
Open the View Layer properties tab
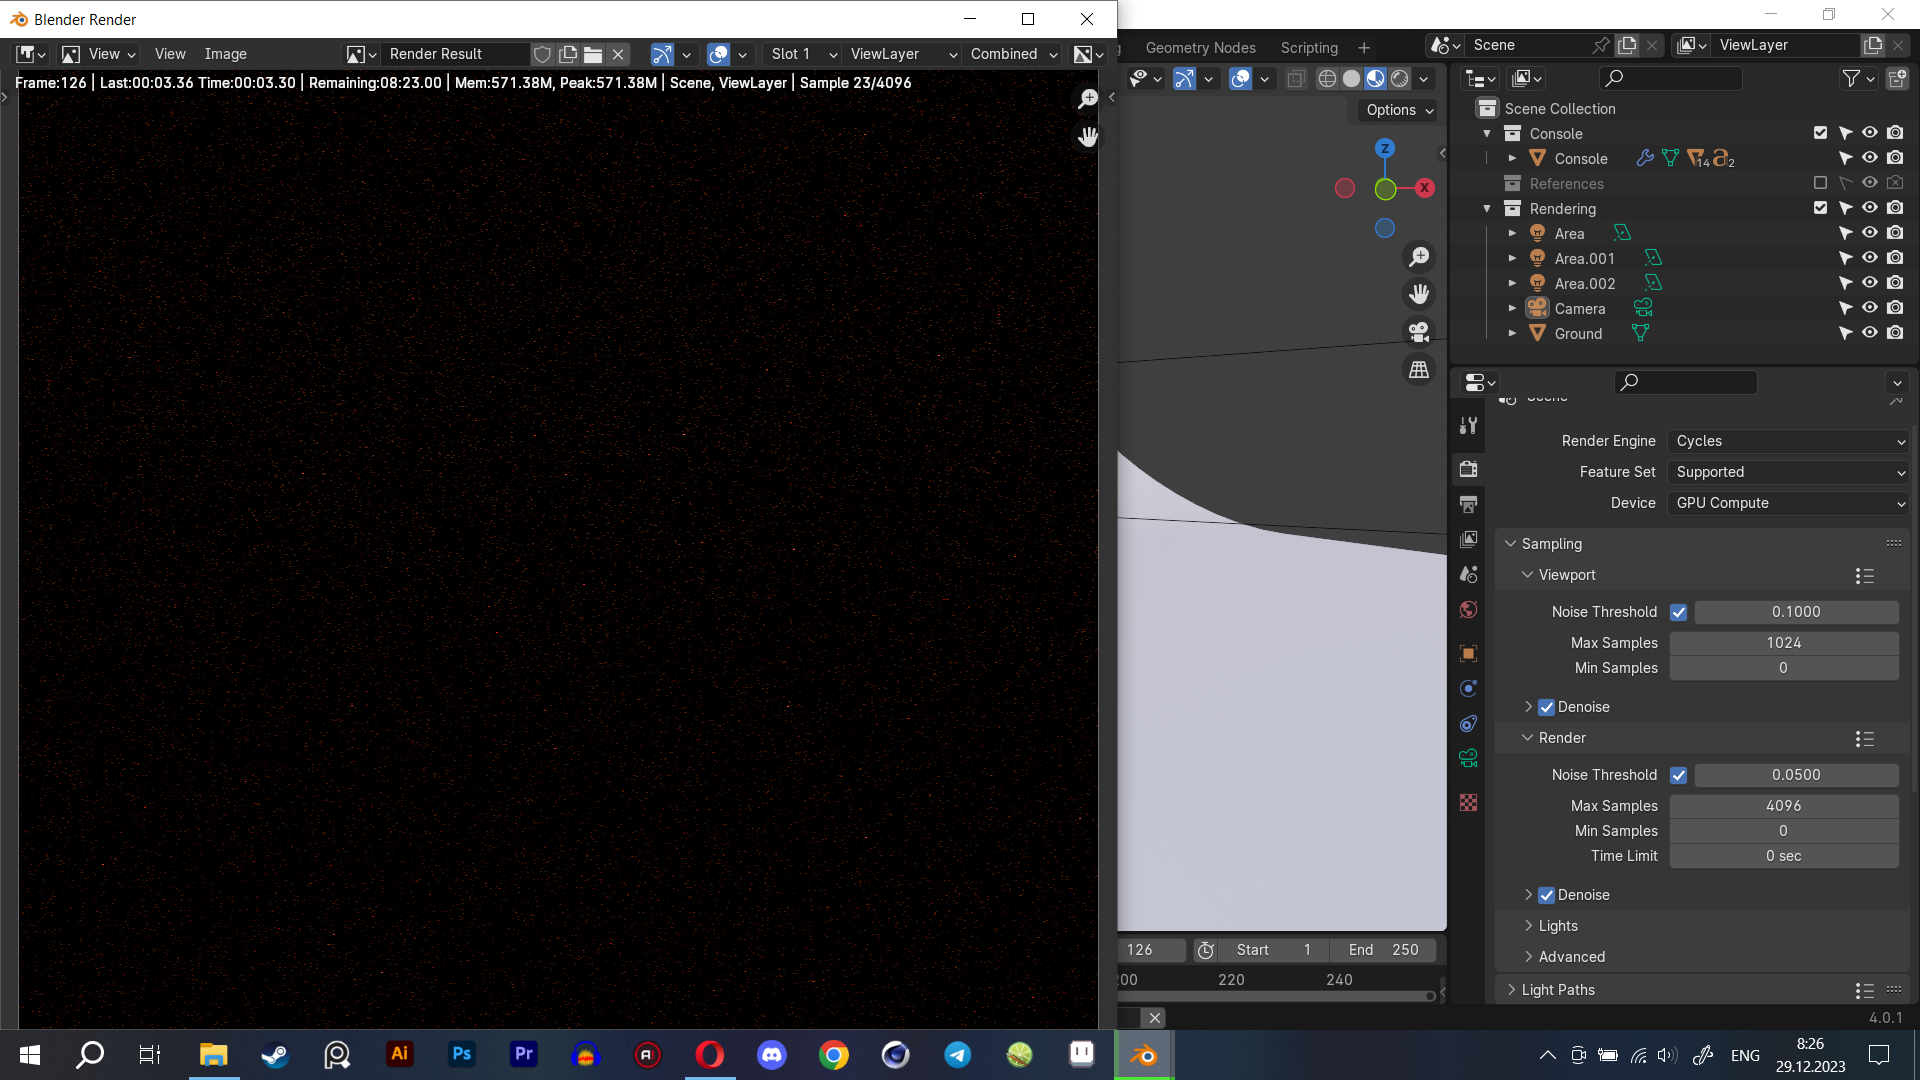coord(1468,539)
